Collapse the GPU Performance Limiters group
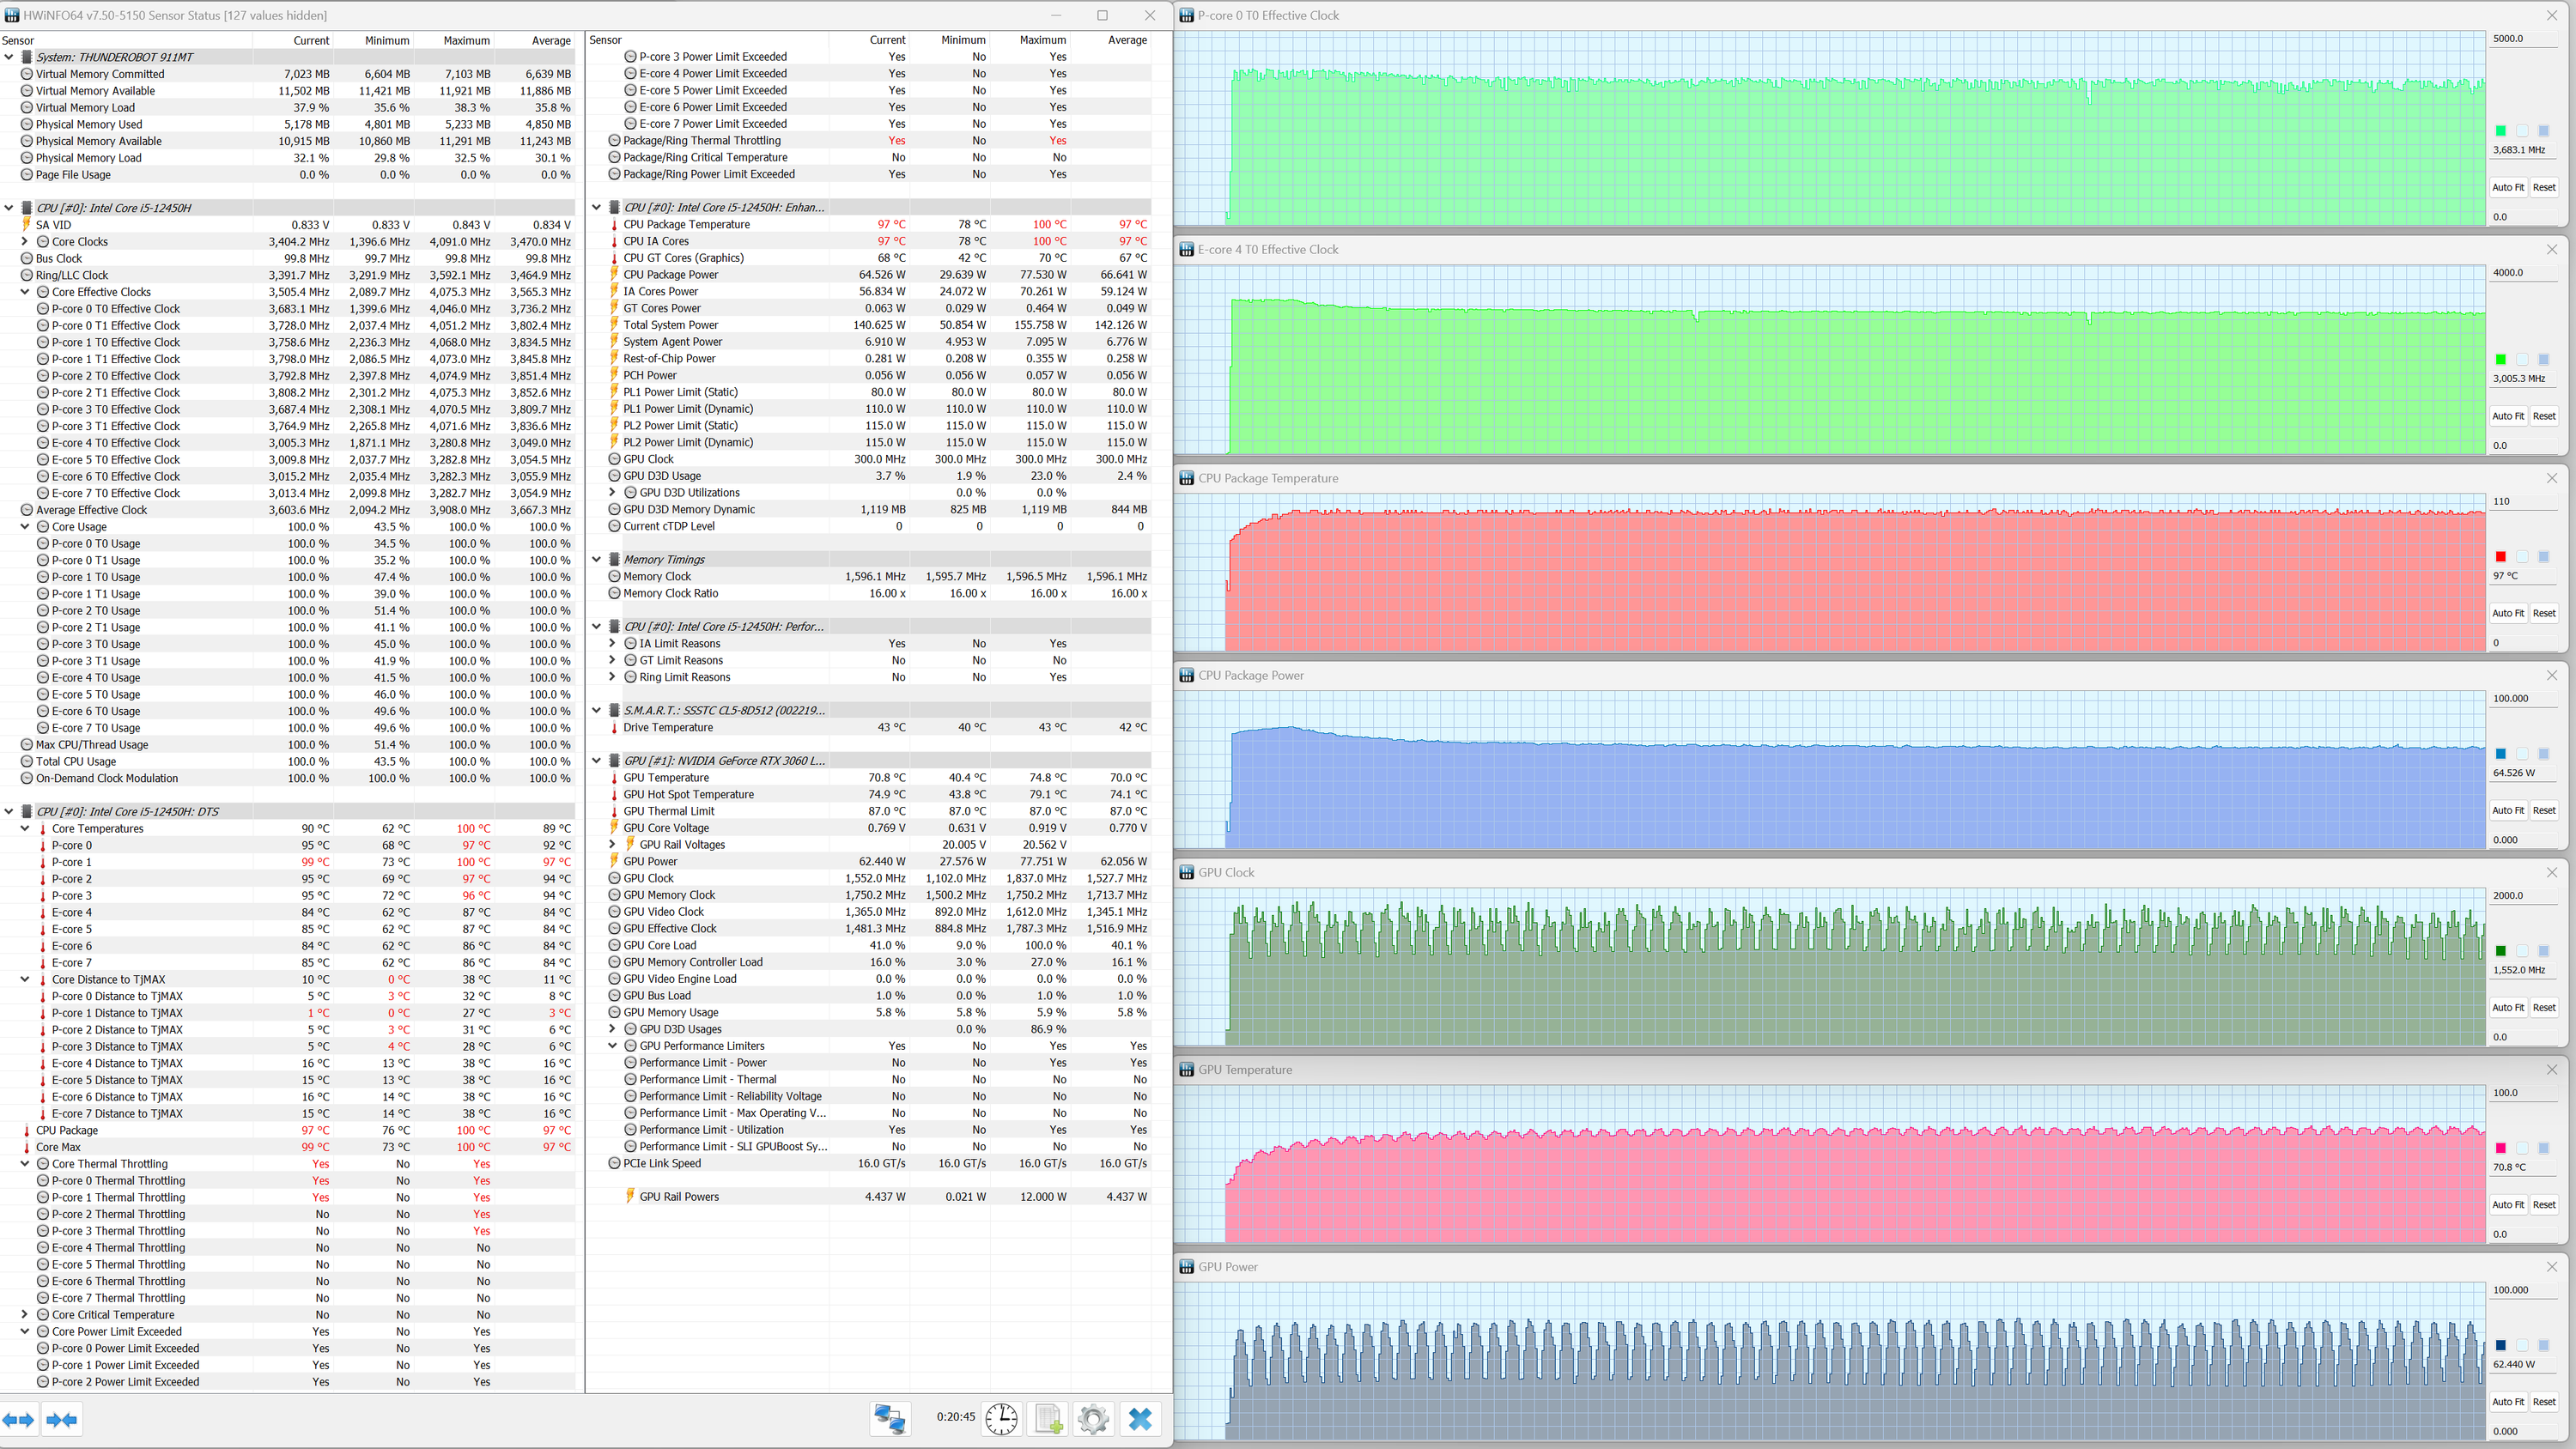 612,1046
